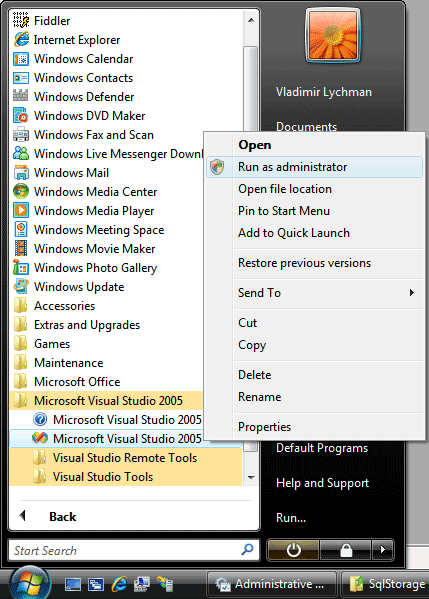Select Run as administrator
The width and height of the screenshot is (429, 599).
[314, 167]
